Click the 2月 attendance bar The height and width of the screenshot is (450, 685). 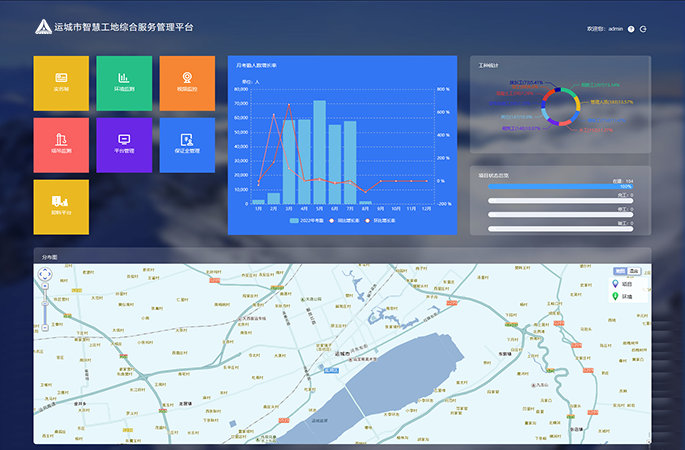(273, 198)
